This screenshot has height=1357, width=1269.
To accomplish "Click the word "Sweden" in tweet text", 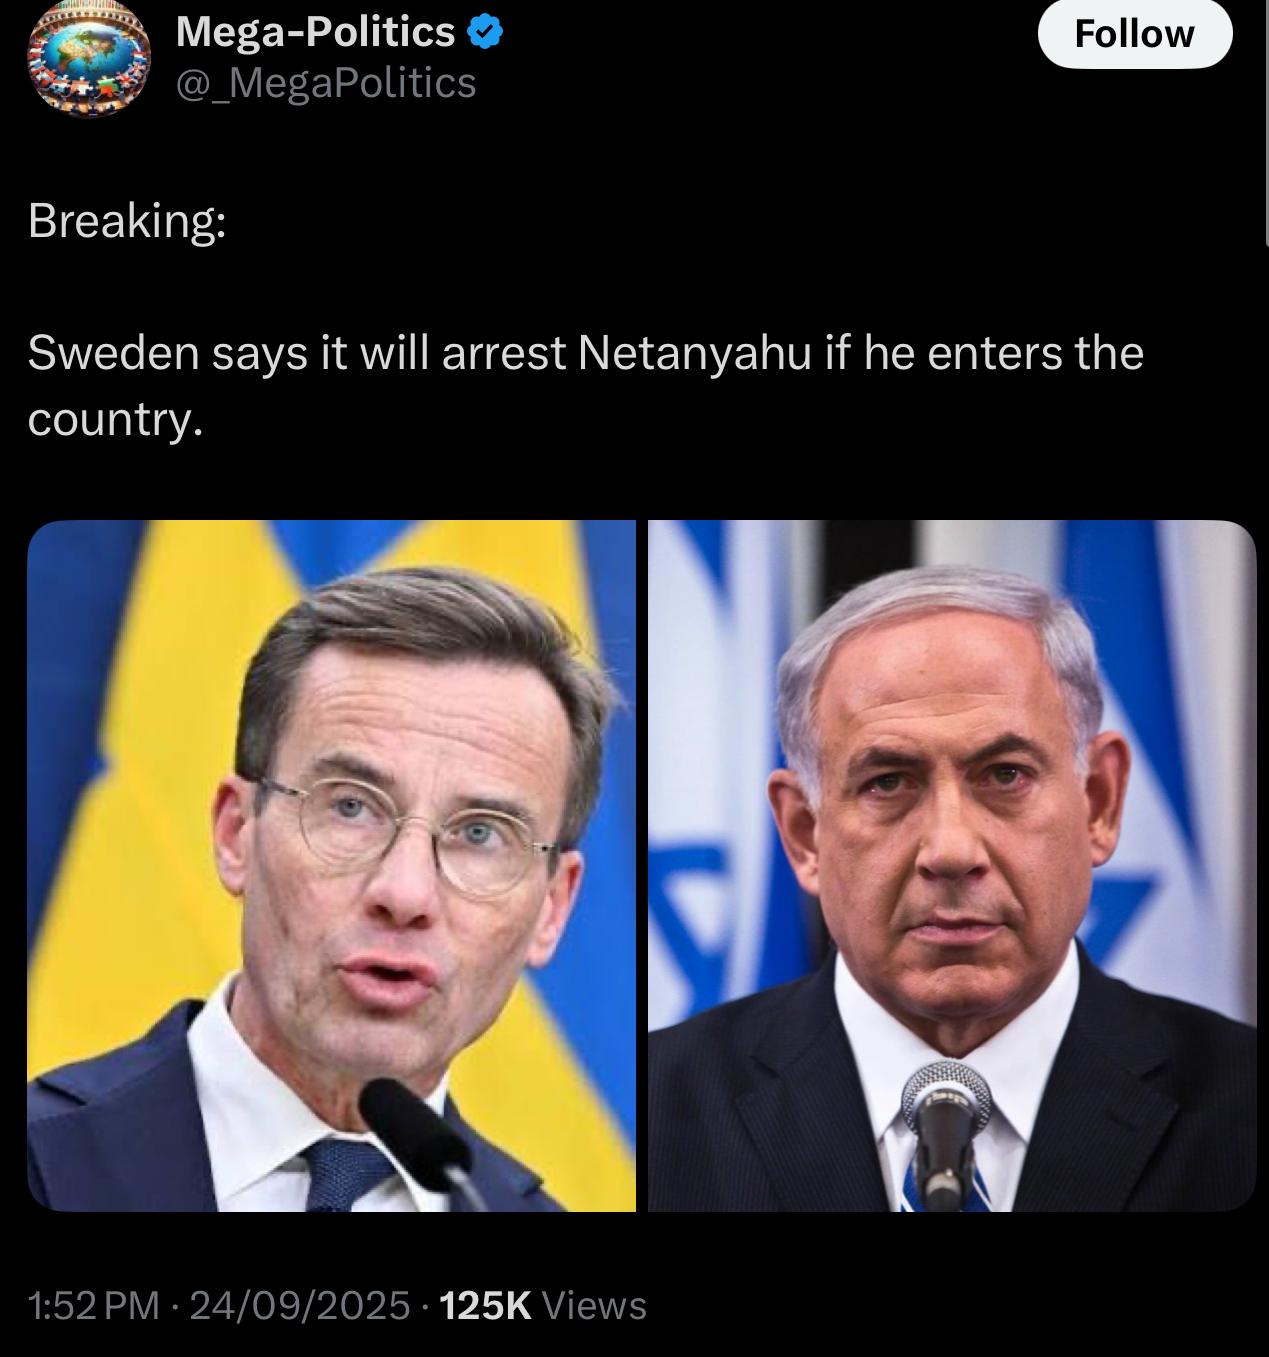I will 114,354.
